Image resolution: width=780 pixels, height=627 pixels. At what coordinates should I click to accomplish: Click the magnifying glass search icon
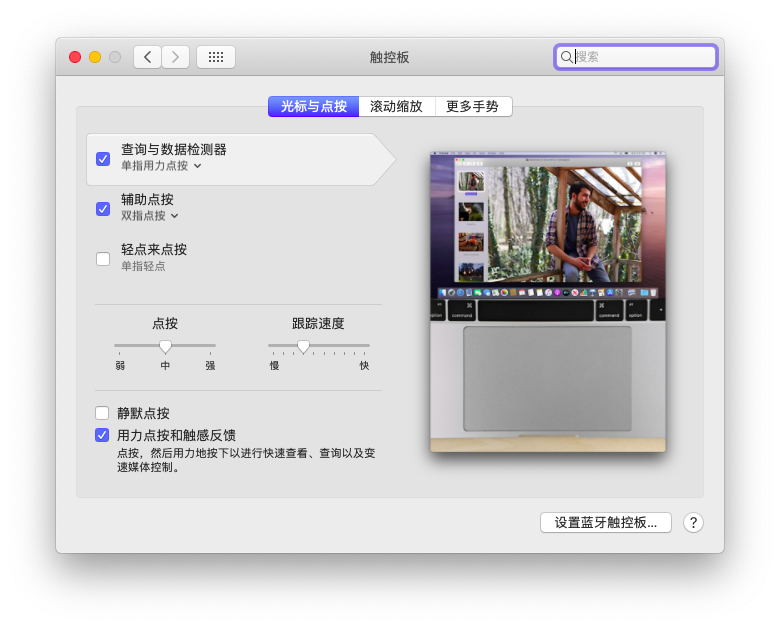click(x=567, y=57)
